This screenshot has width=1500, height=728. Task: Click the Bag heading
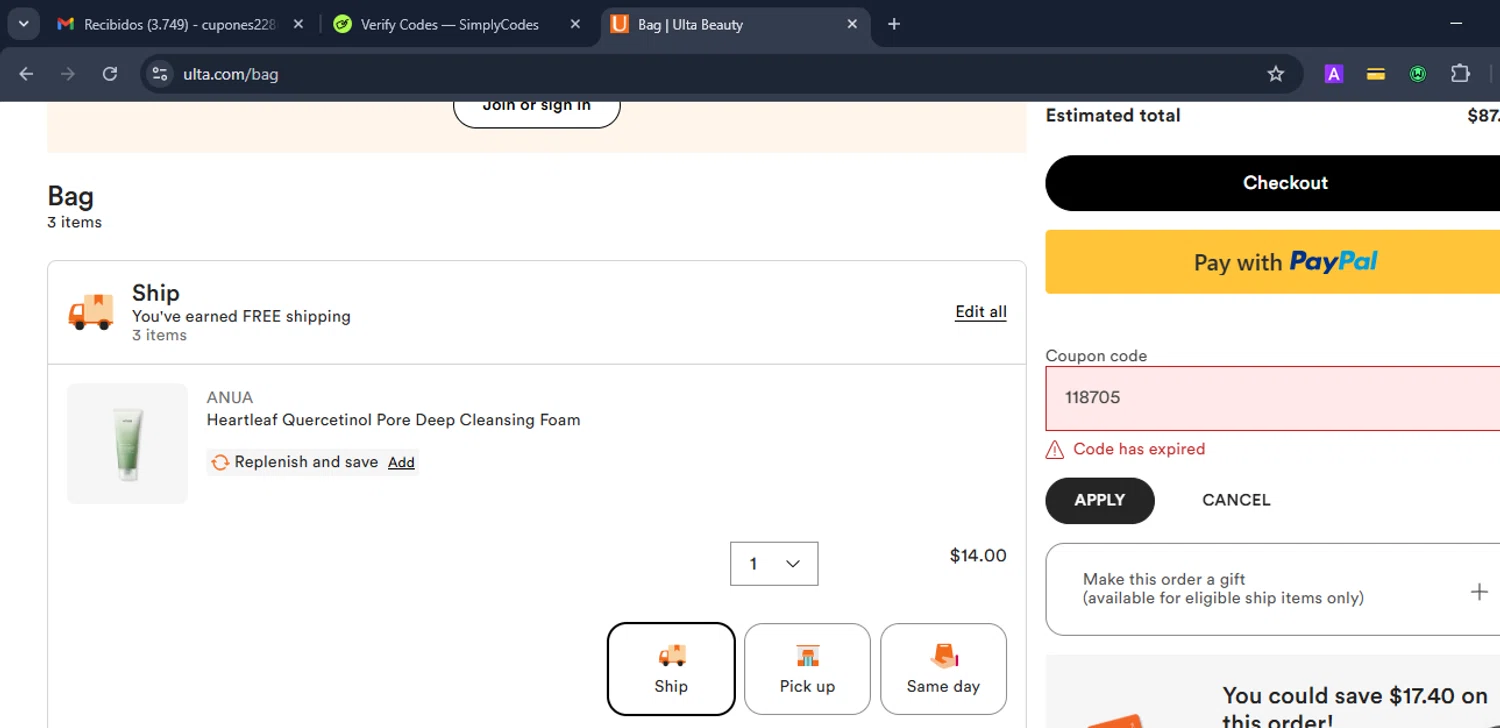pos(70,196)
